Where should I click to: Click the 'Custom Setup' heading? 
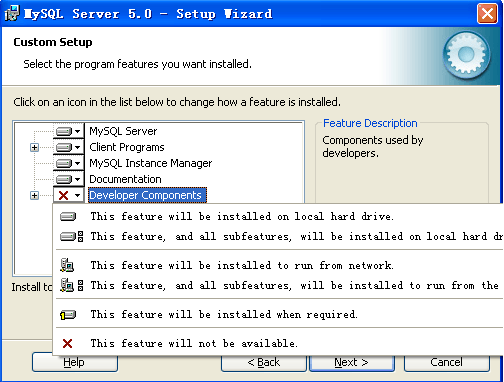[x=53, y=42]
